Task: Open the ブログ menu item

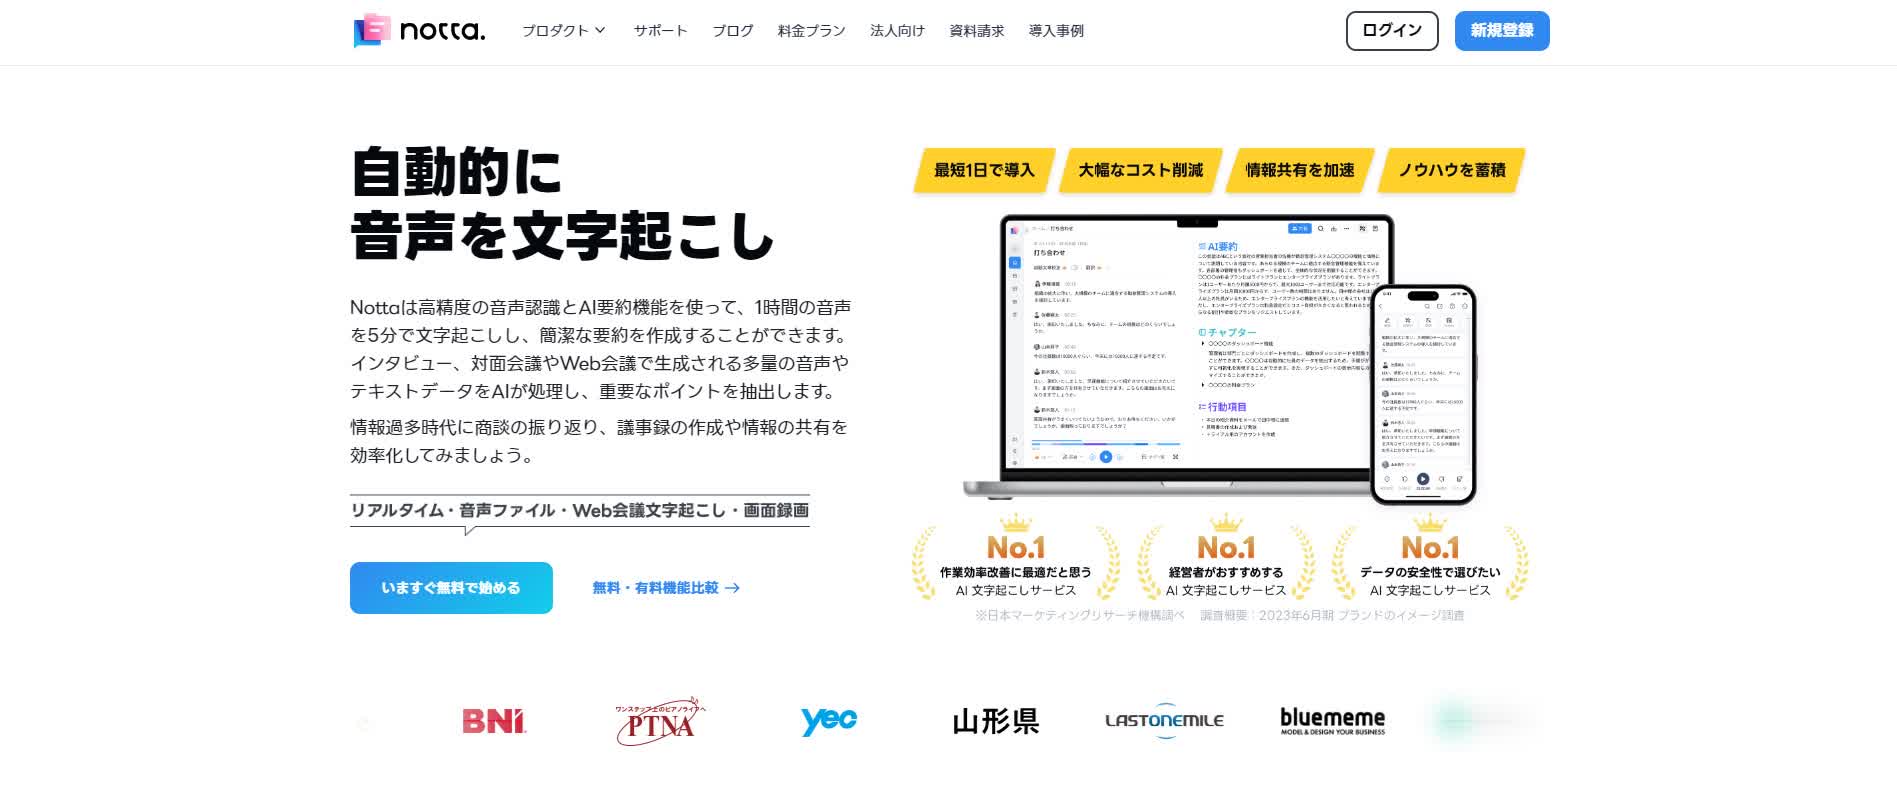Action: coord(733,31)
